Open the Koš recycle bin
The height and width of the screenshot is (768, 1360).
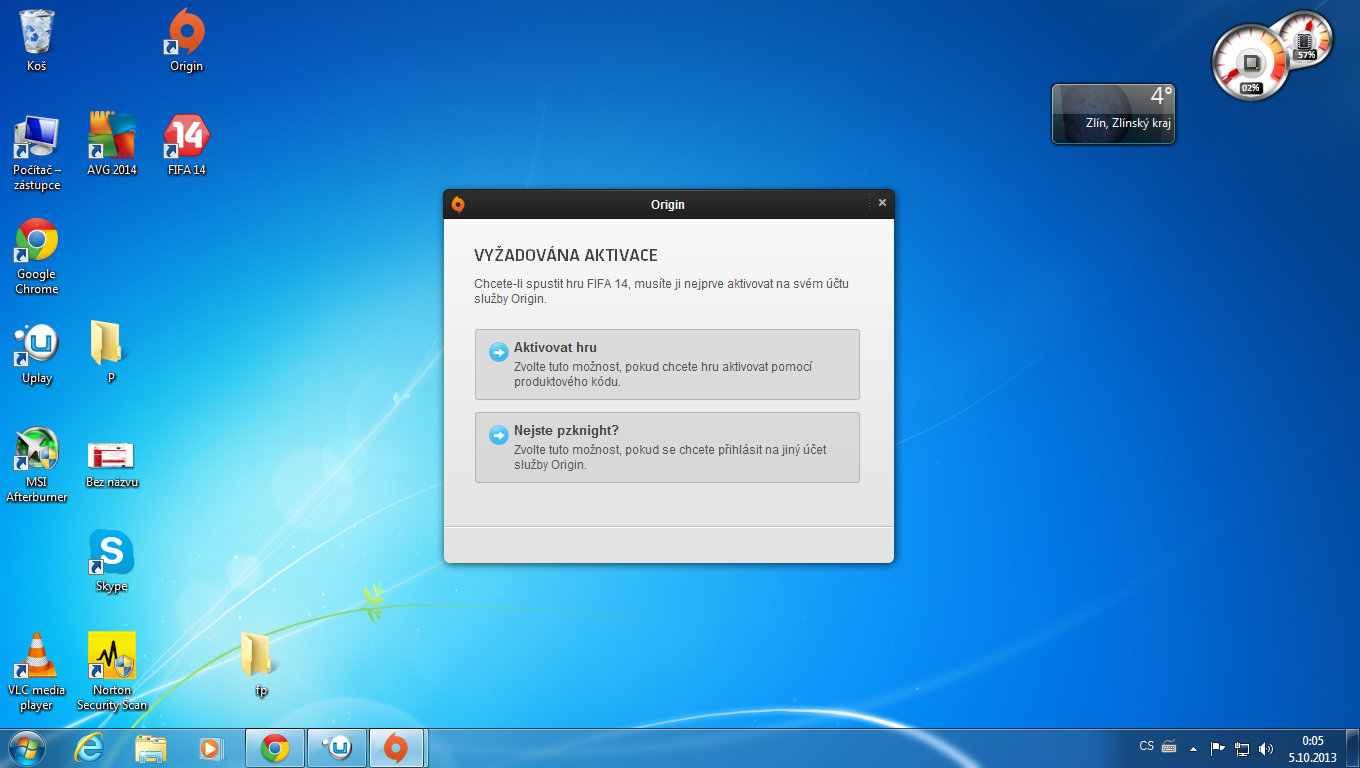[x=37, y=38]
